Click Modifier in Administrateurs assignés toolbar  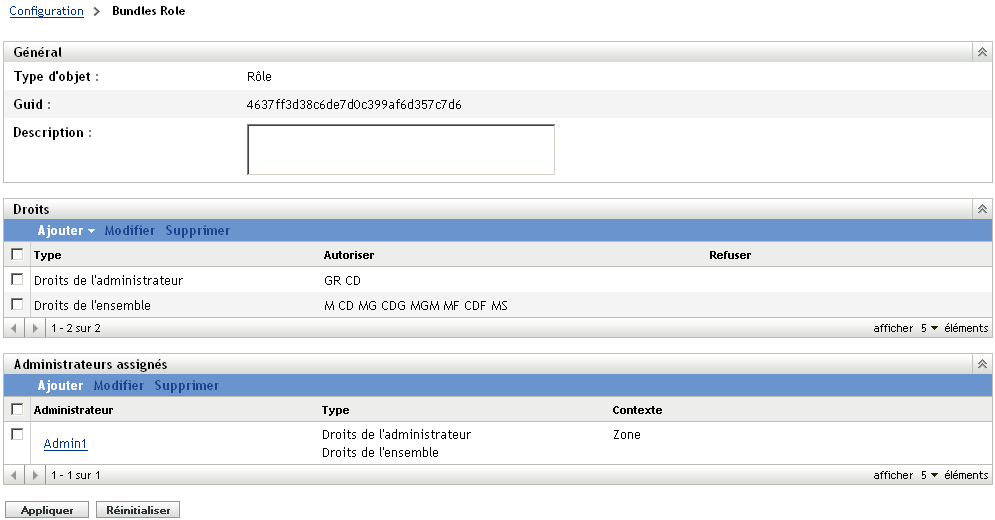pos(119,385)
